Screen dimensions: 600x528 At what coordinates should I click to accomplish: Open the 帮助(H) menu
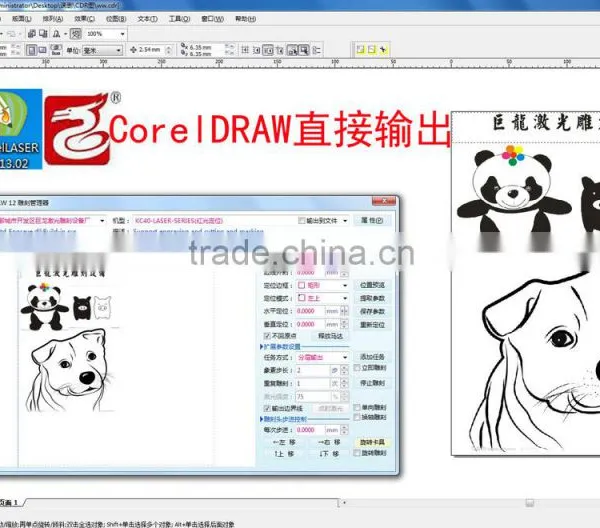pyautogui.click(x=245, y=18)
